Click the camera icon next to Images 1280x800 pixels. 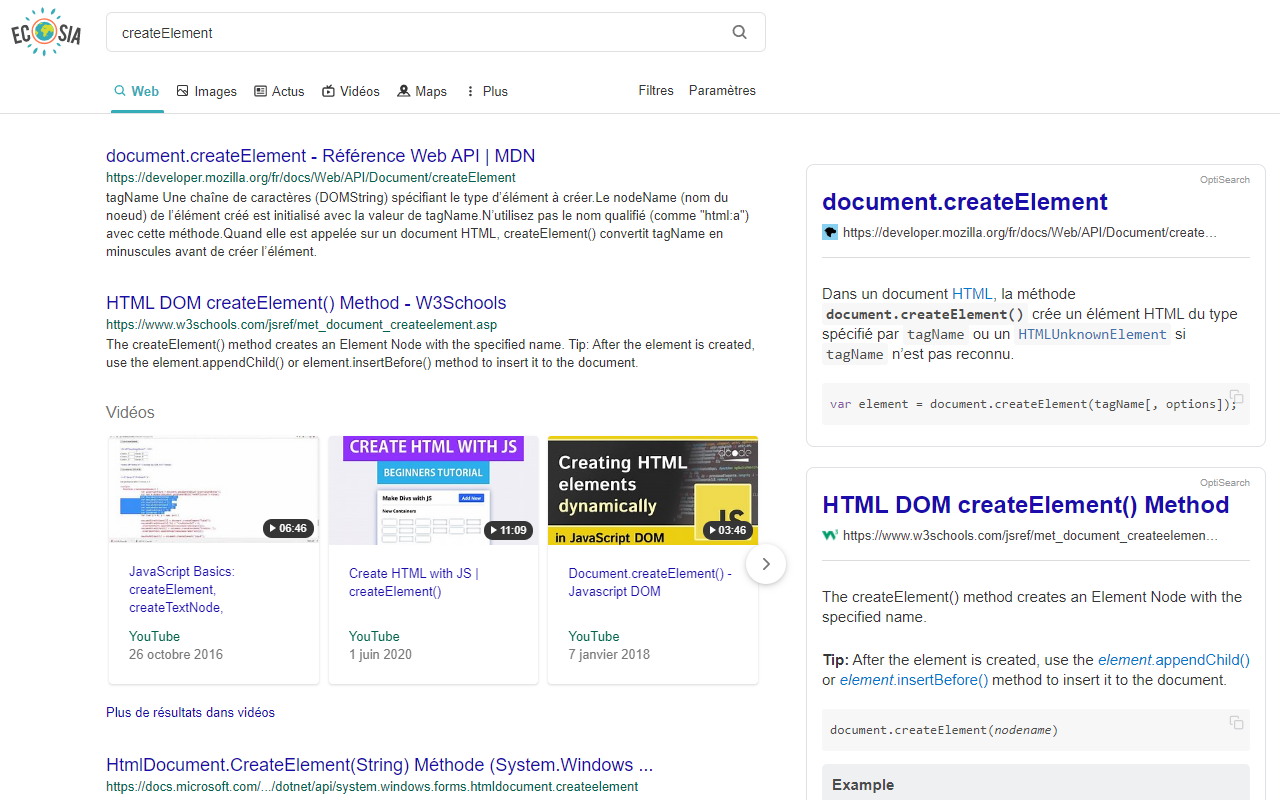coord(180,90)
